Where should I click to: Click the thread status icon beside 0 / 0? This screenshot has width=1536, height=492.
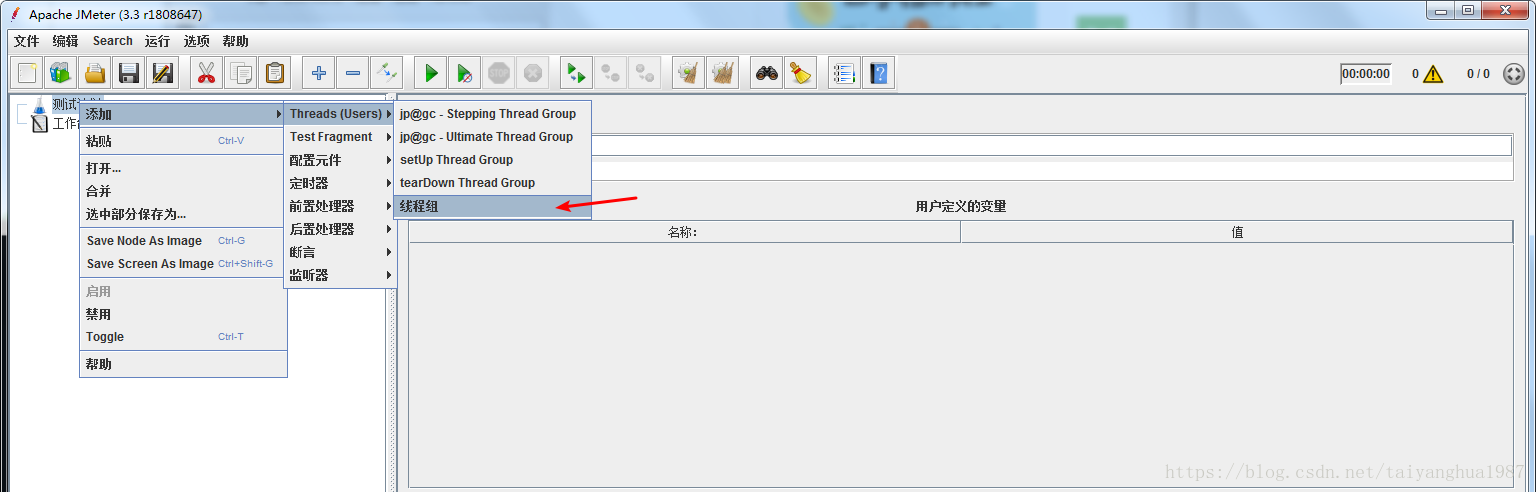tap(1514, 74)
